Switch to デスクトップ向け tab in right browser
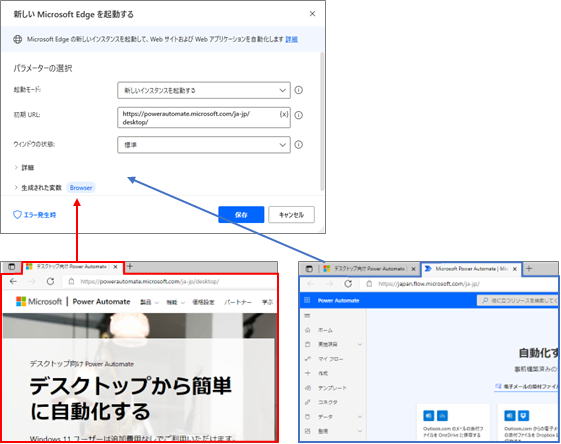The width and height of the screenshot is (561, 444). point(364,269)
